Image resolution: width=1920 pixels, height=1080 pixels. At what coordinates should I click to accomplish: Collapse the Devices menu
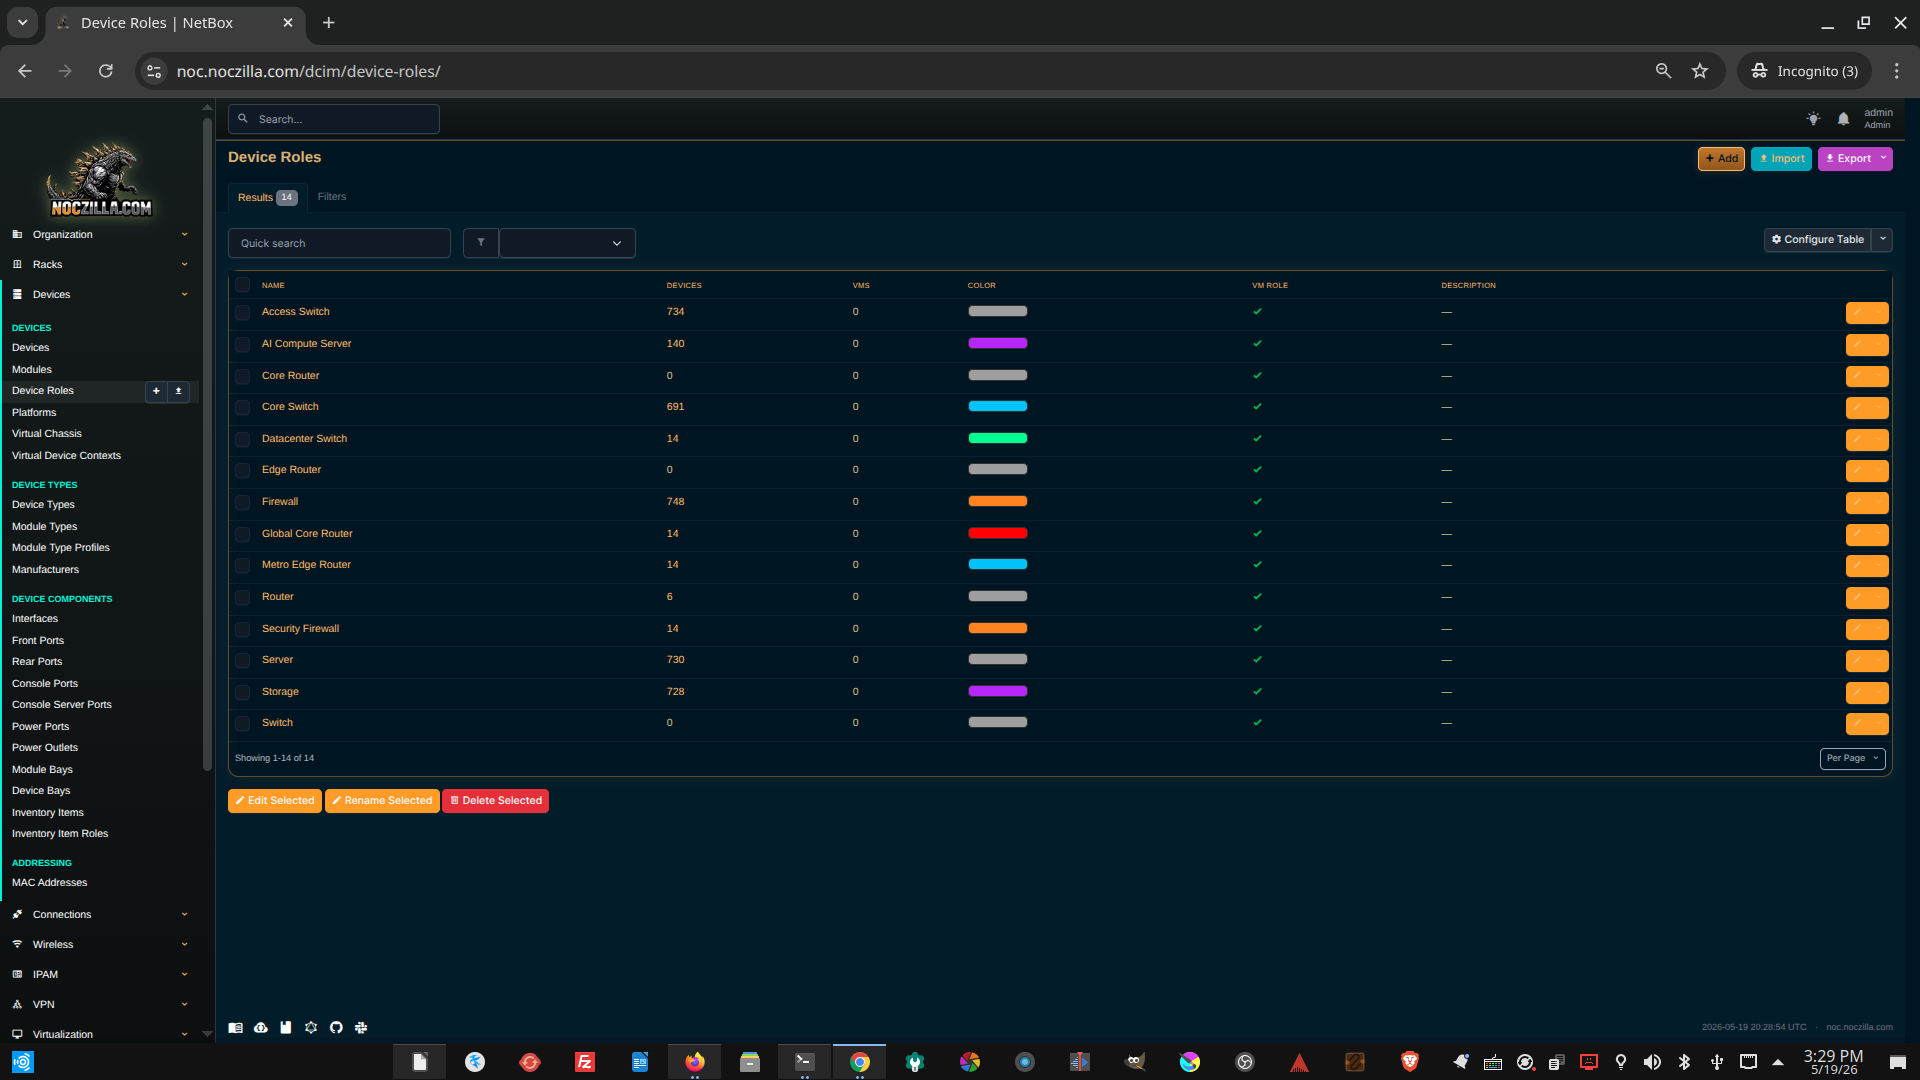pyautogui.click(x=100, y=295)
